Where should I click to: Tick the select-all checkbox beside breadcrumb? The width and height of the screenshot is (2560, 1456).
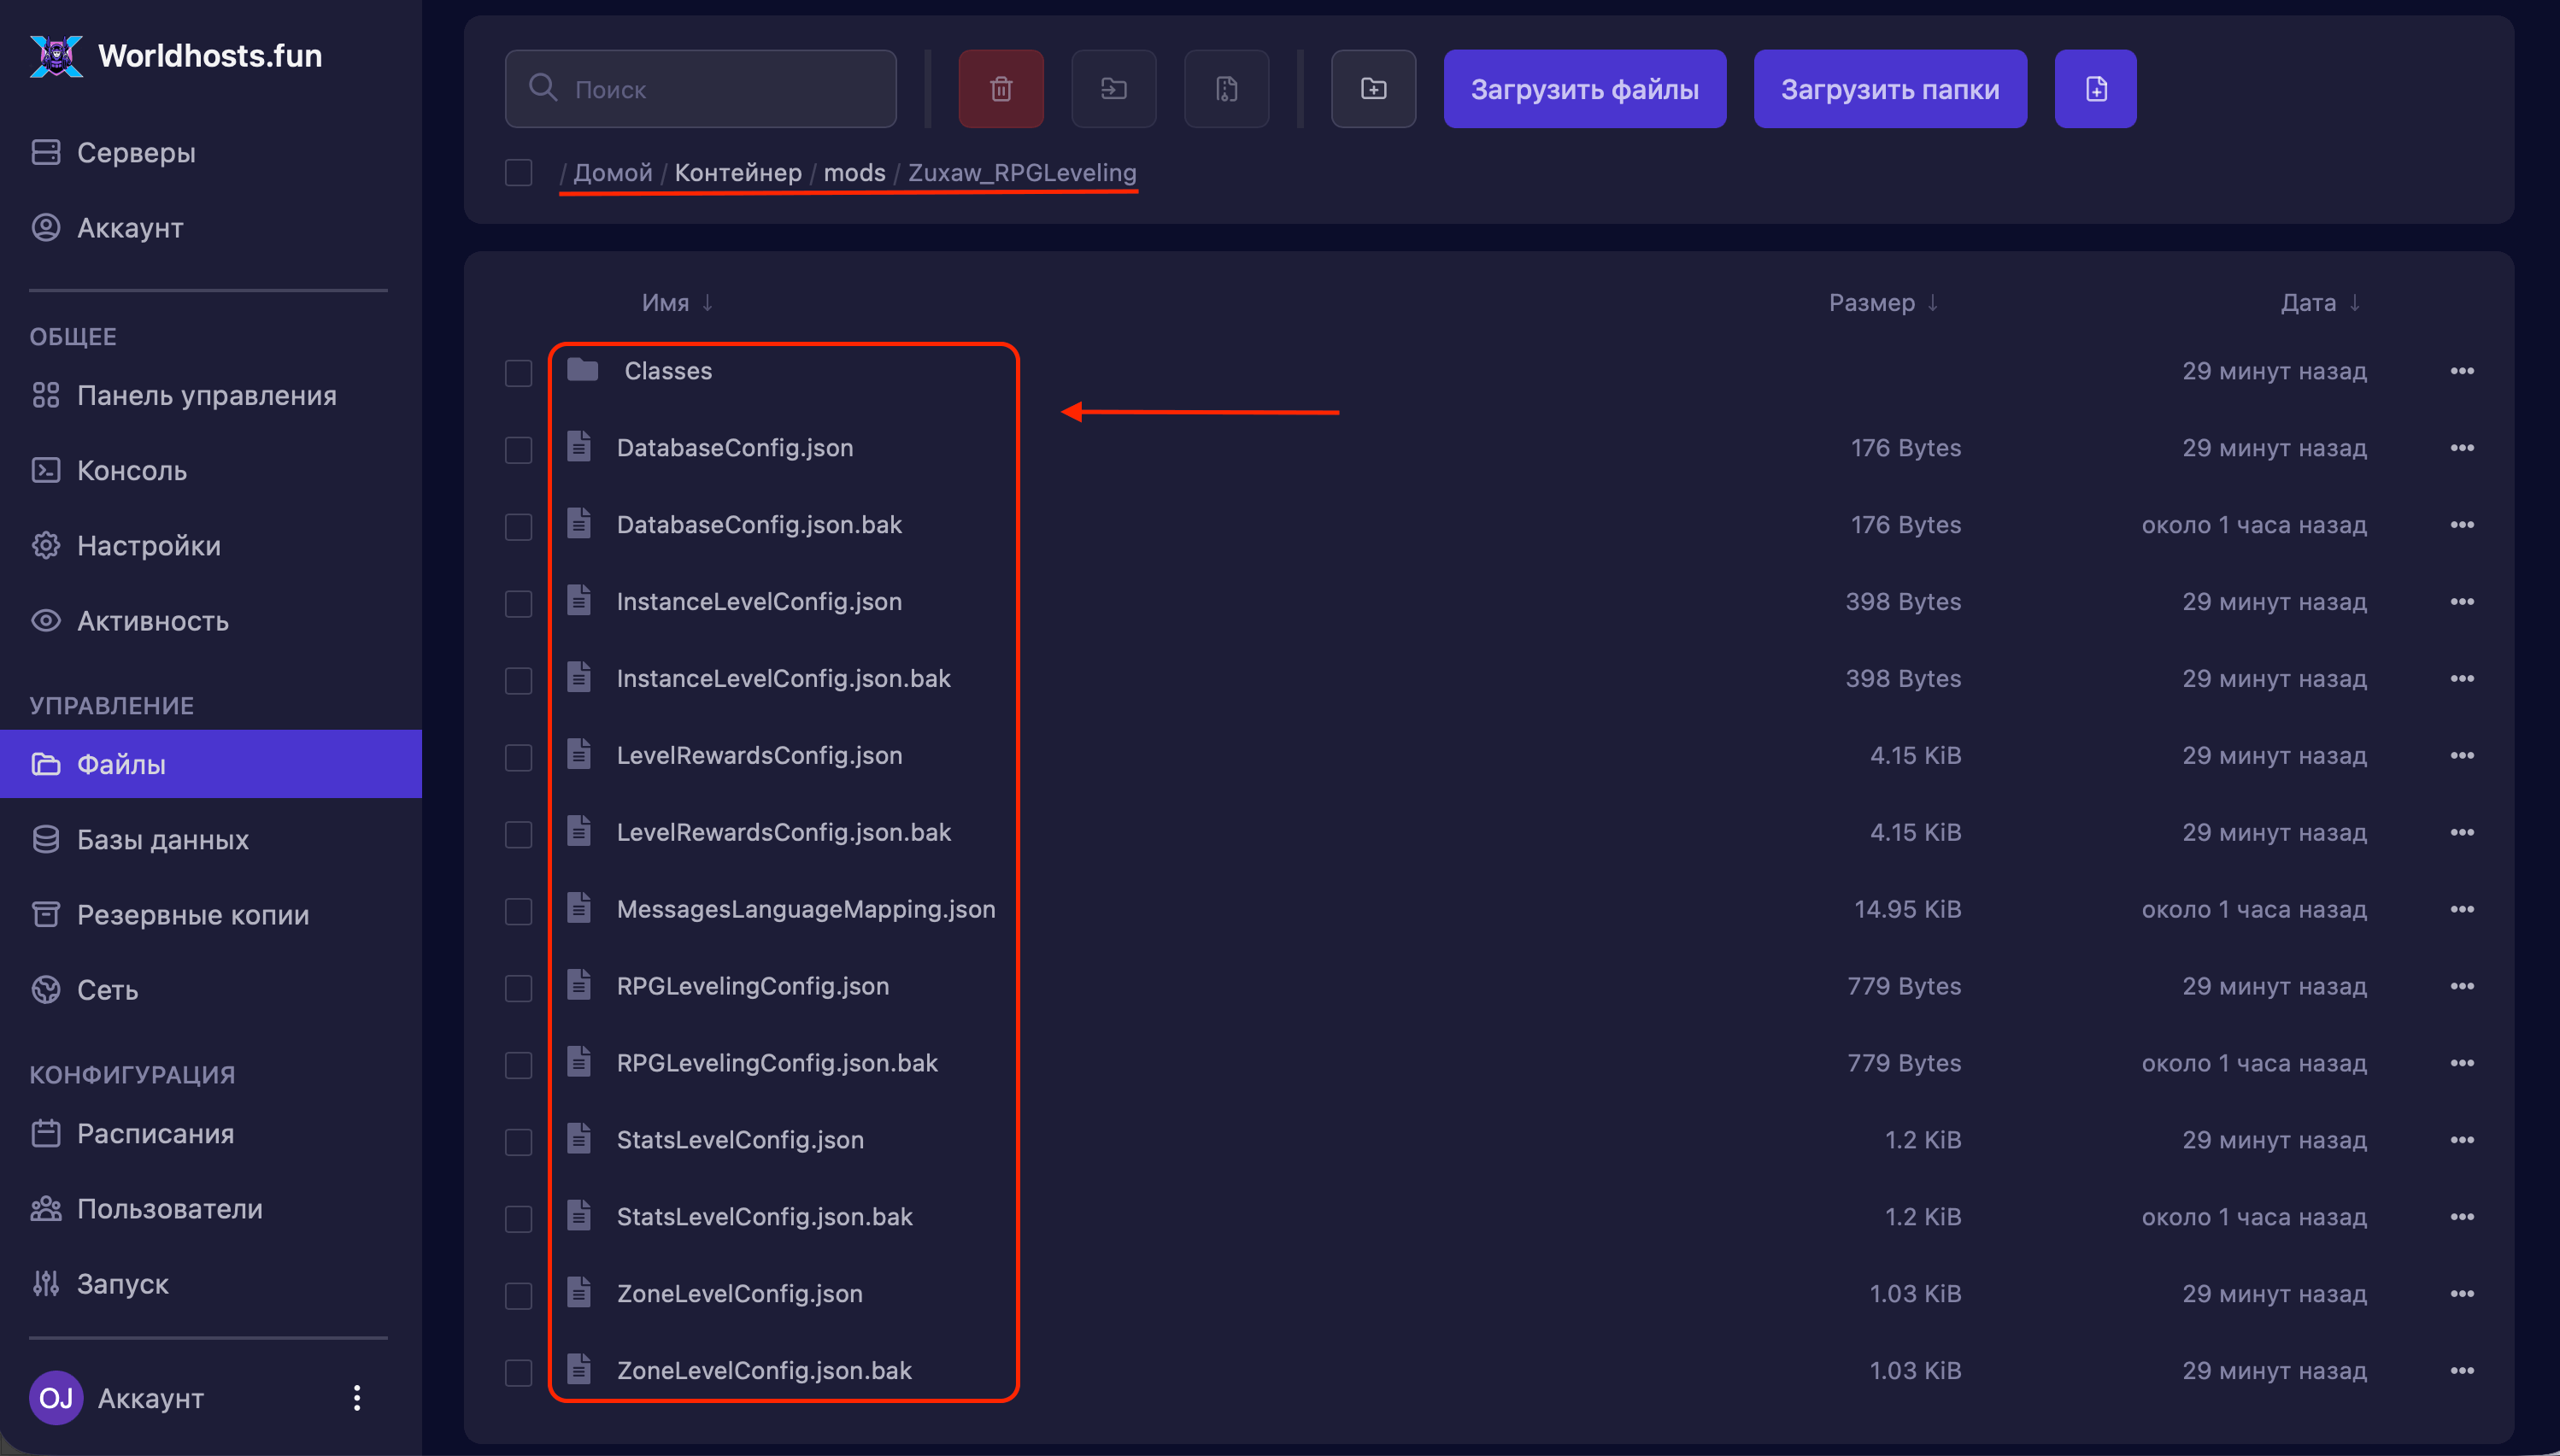518,173
